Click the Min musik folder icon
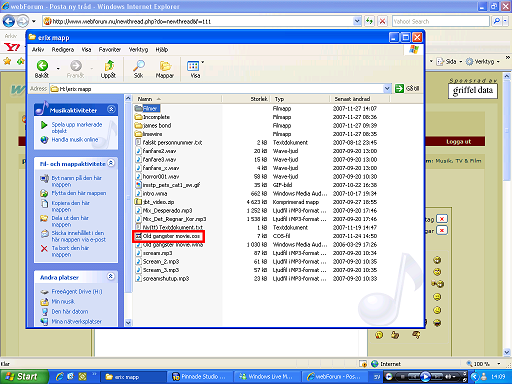The image size is (512, 384). point(44,302)
